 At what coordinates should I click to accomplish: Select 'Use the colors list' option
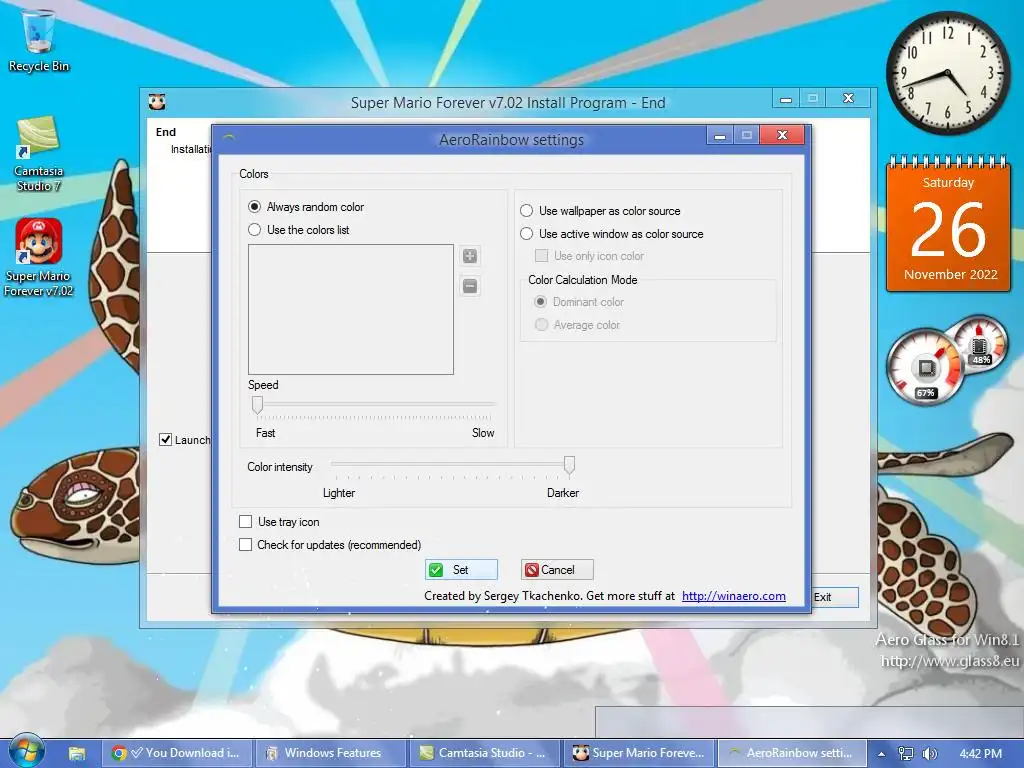click(298, 229)
